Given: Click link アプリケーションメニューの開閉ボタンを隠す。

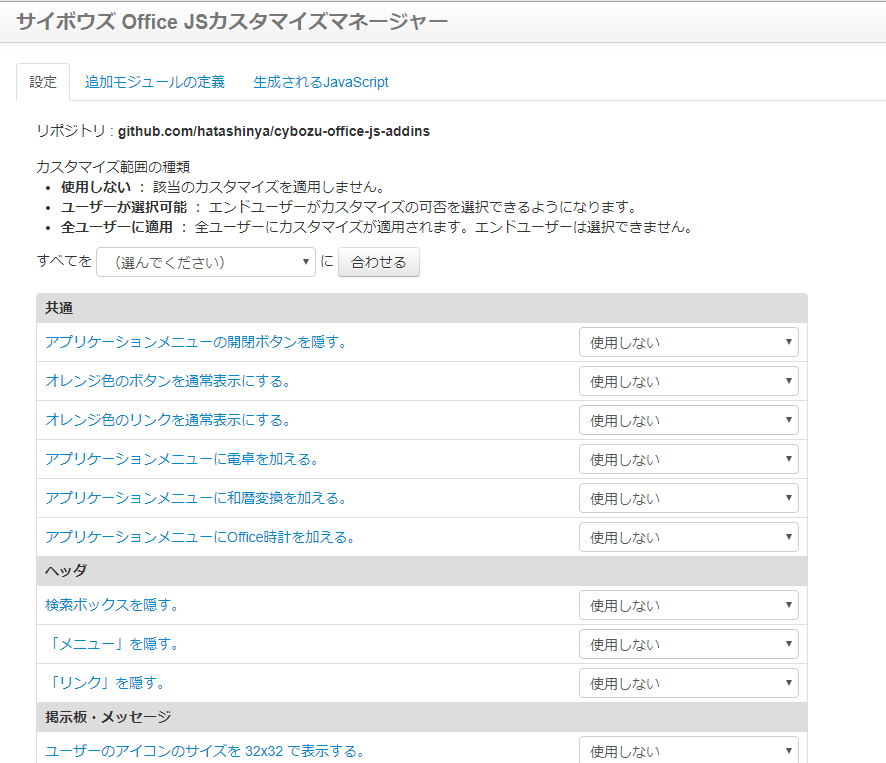Looking at the screenshot, I should 196,342.
